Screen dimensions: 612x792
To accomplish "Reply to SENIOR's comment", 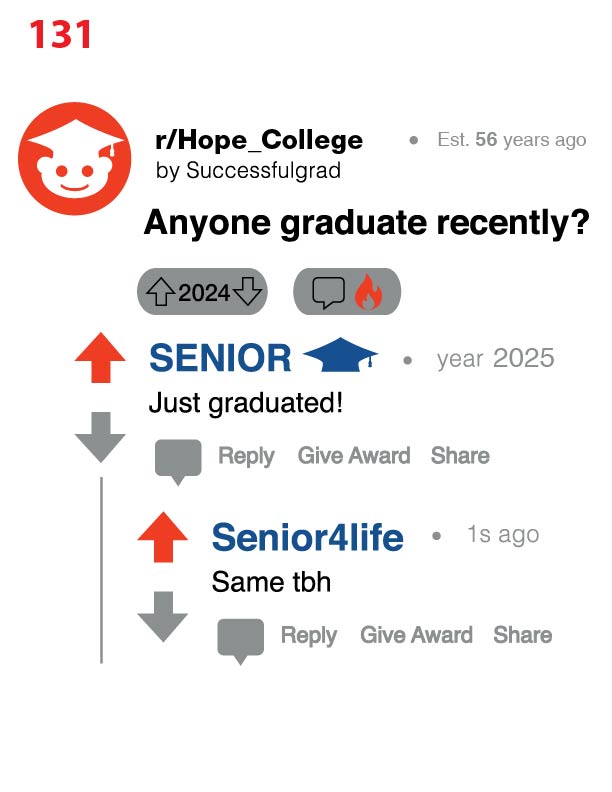I will click(x=246, y=456).
